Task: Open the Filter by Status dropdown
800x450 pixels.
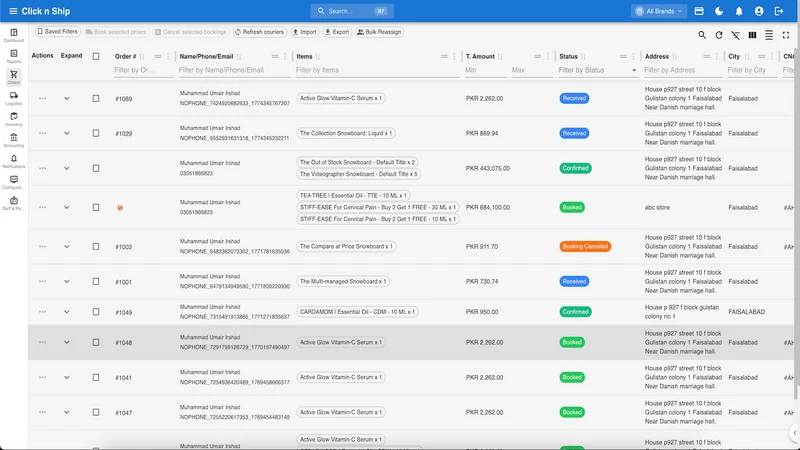Action: pos(597,70)
